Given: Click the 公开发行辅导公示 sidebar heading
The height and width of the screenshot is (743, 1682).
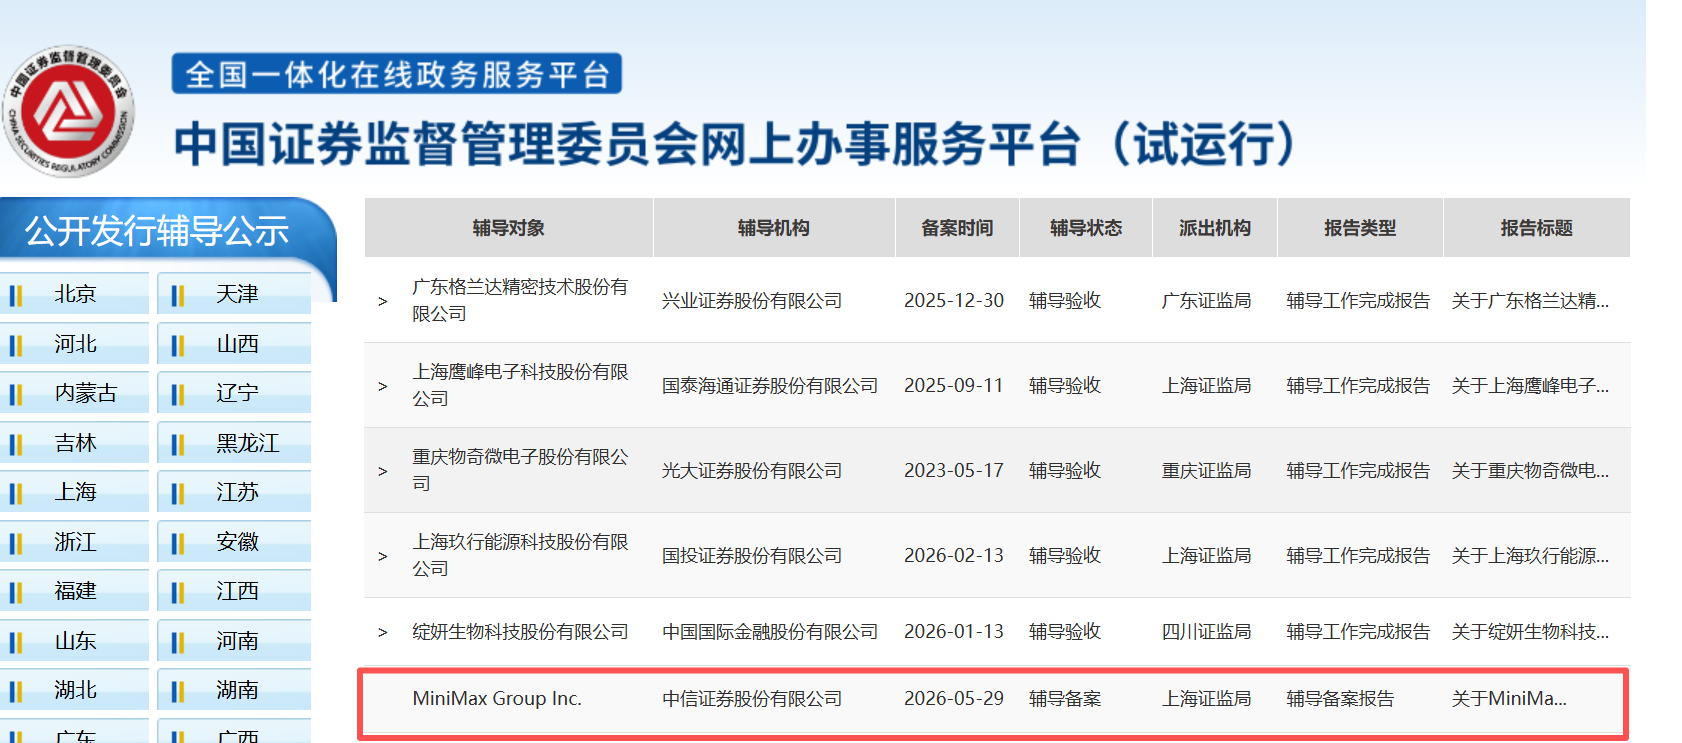Looking at the screenshot, I should 157,231.
